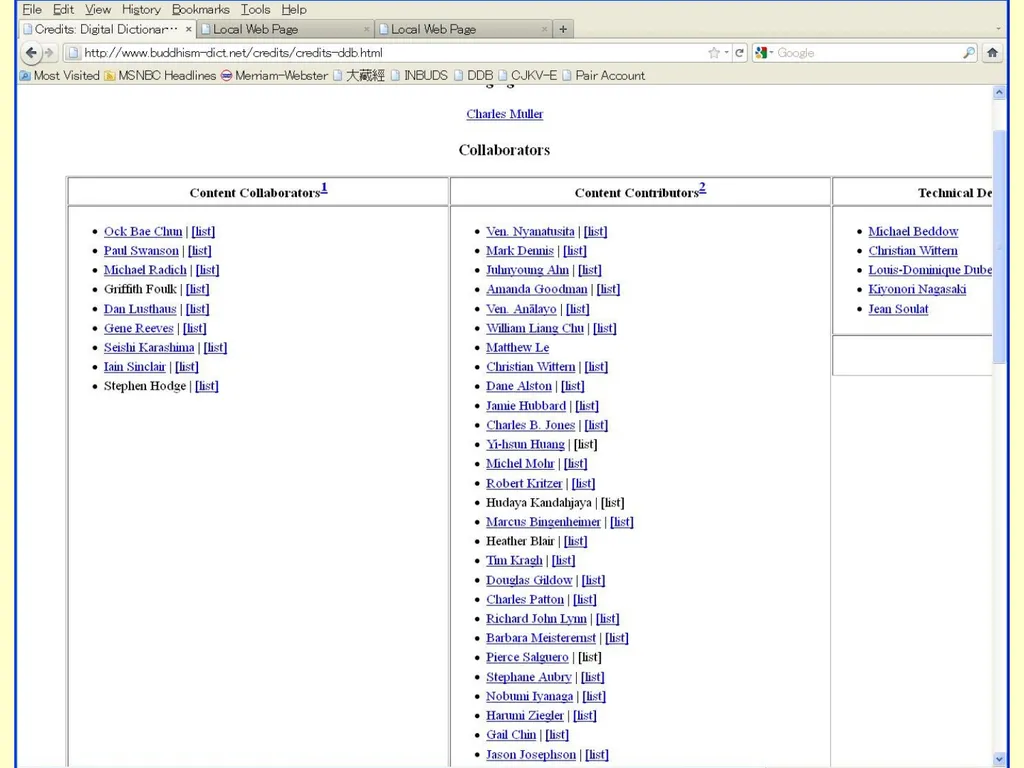Open the list link beside Paul Swanson

[x=200, y=251]
